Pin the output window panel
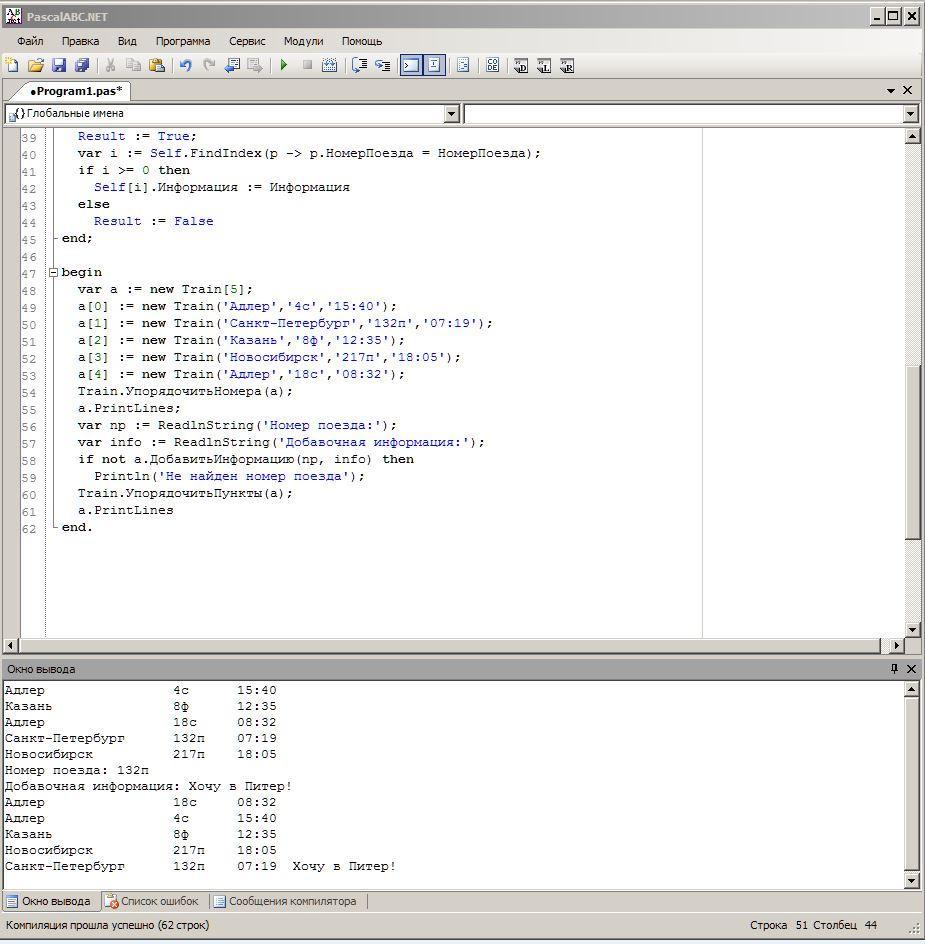925x944 pixels. point(894,668)
